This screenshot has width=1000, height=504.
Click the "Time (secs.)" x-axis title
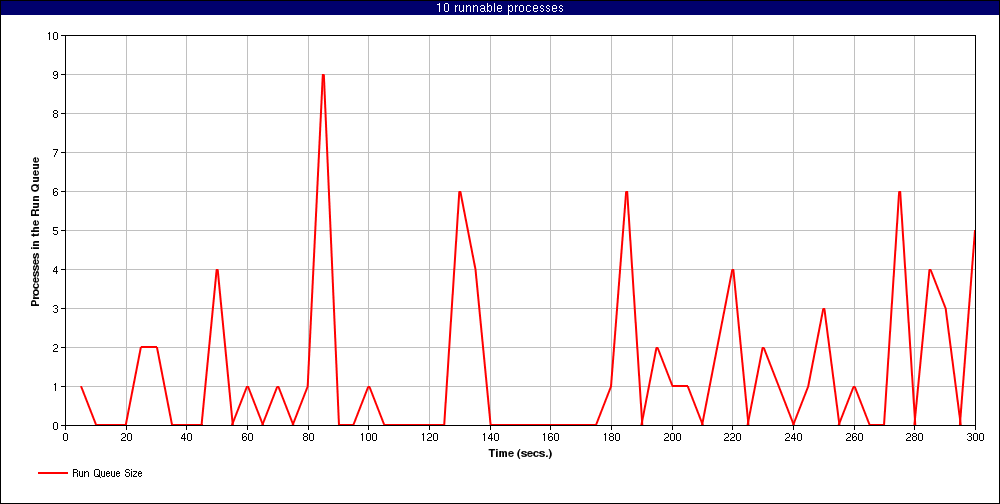pyautogui.click(x=520, y=454)
